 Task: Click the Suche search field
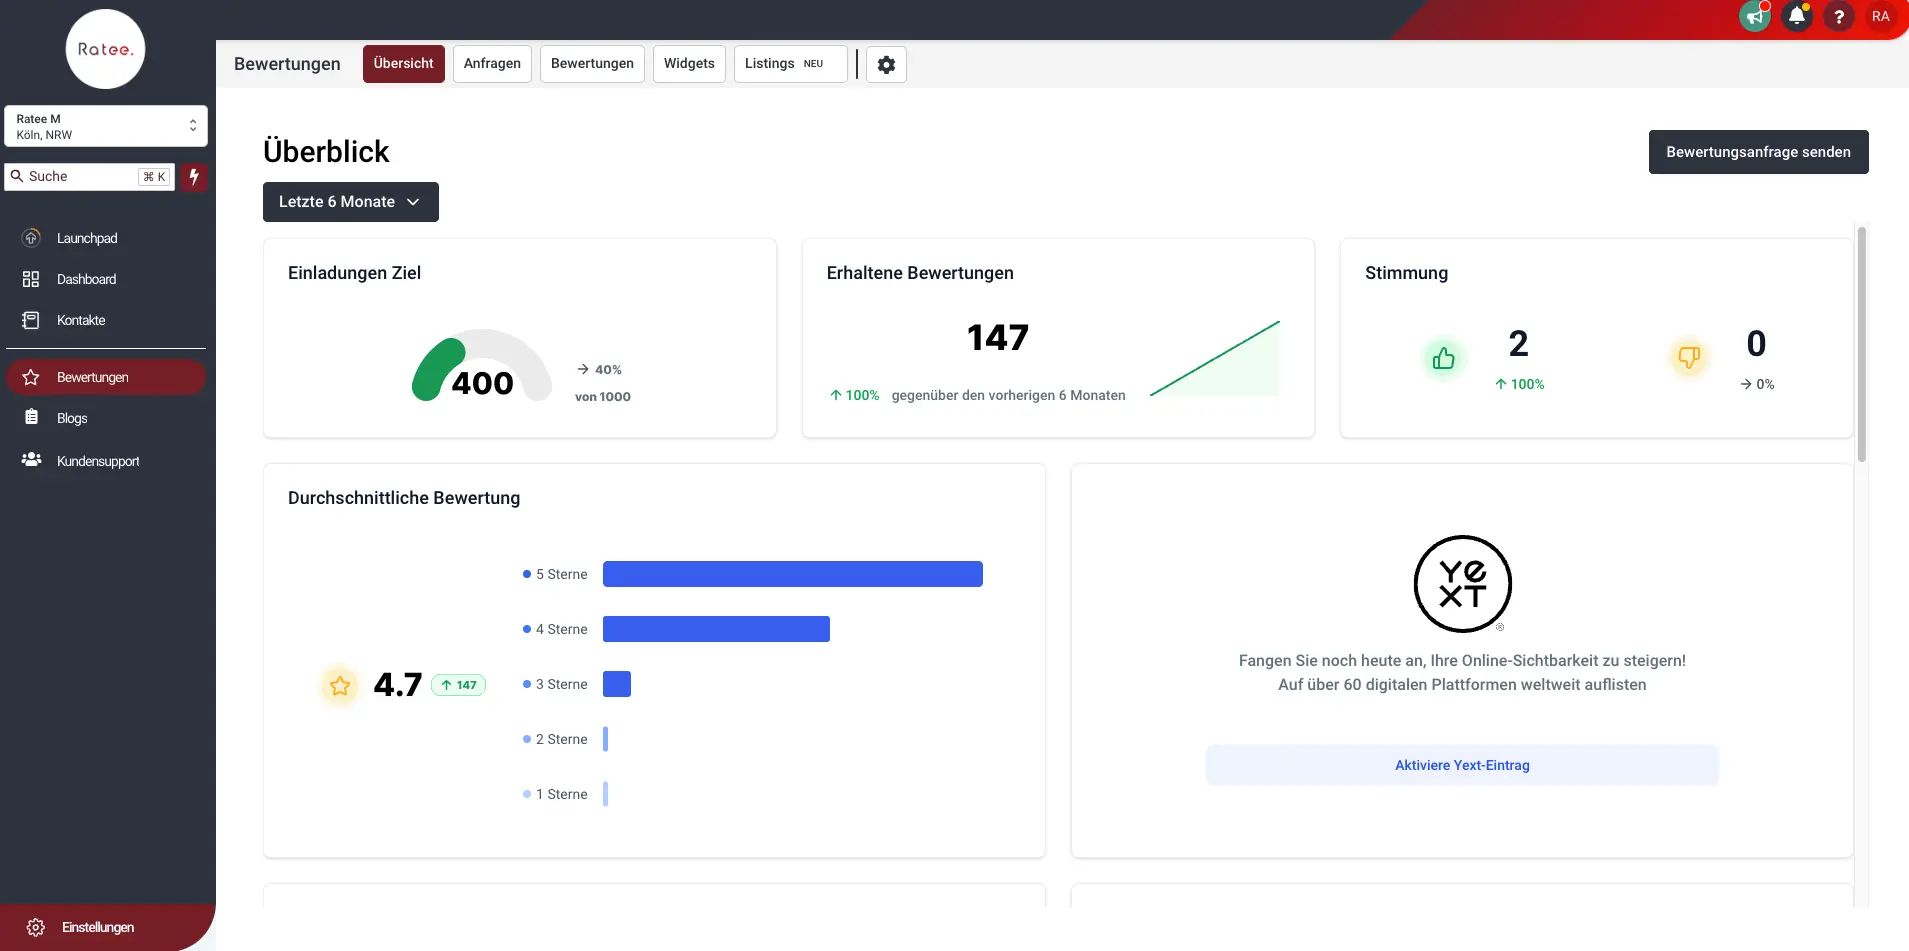point(90,177)
